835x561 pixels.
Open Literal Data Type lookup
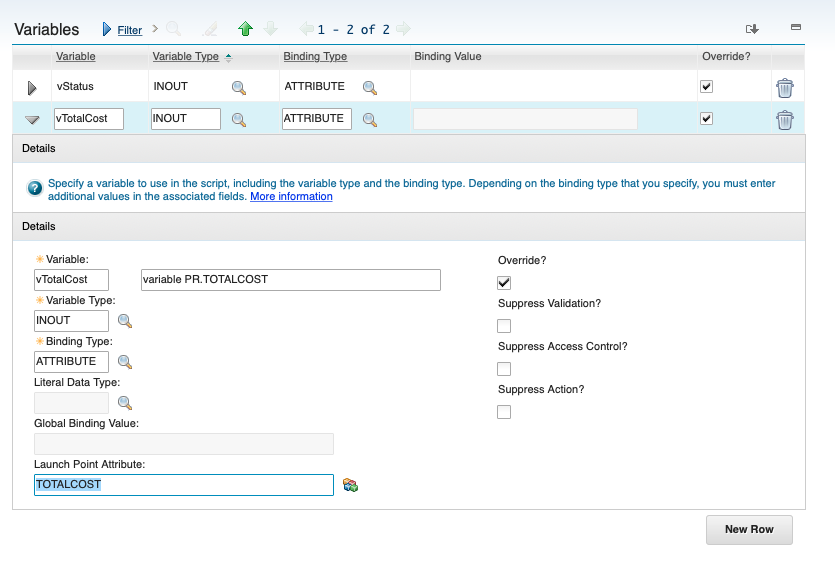coord(125,403)
